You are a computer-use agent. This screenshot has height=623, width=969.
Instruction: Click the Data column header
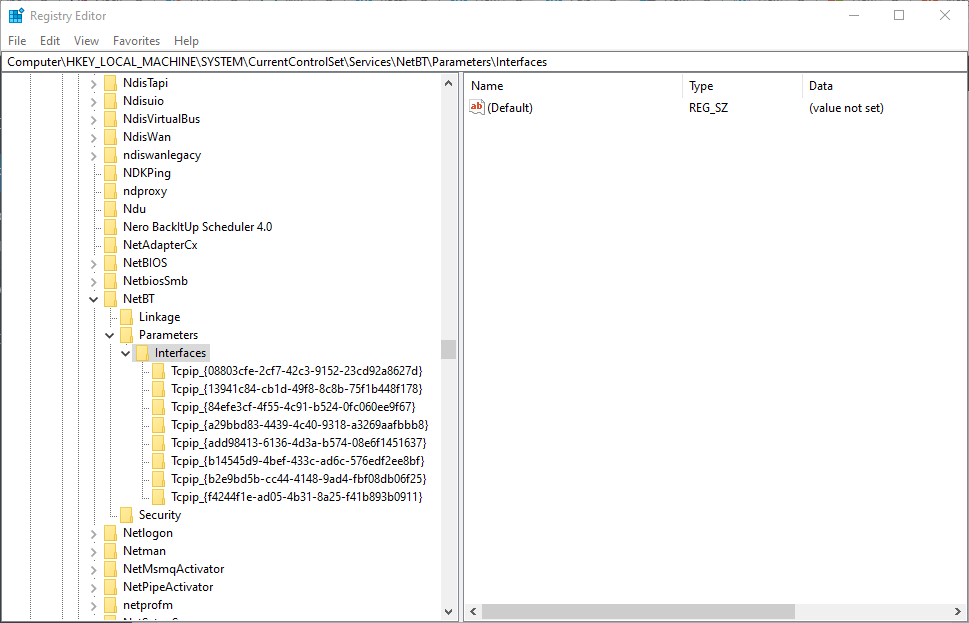[x=885, y=86]
